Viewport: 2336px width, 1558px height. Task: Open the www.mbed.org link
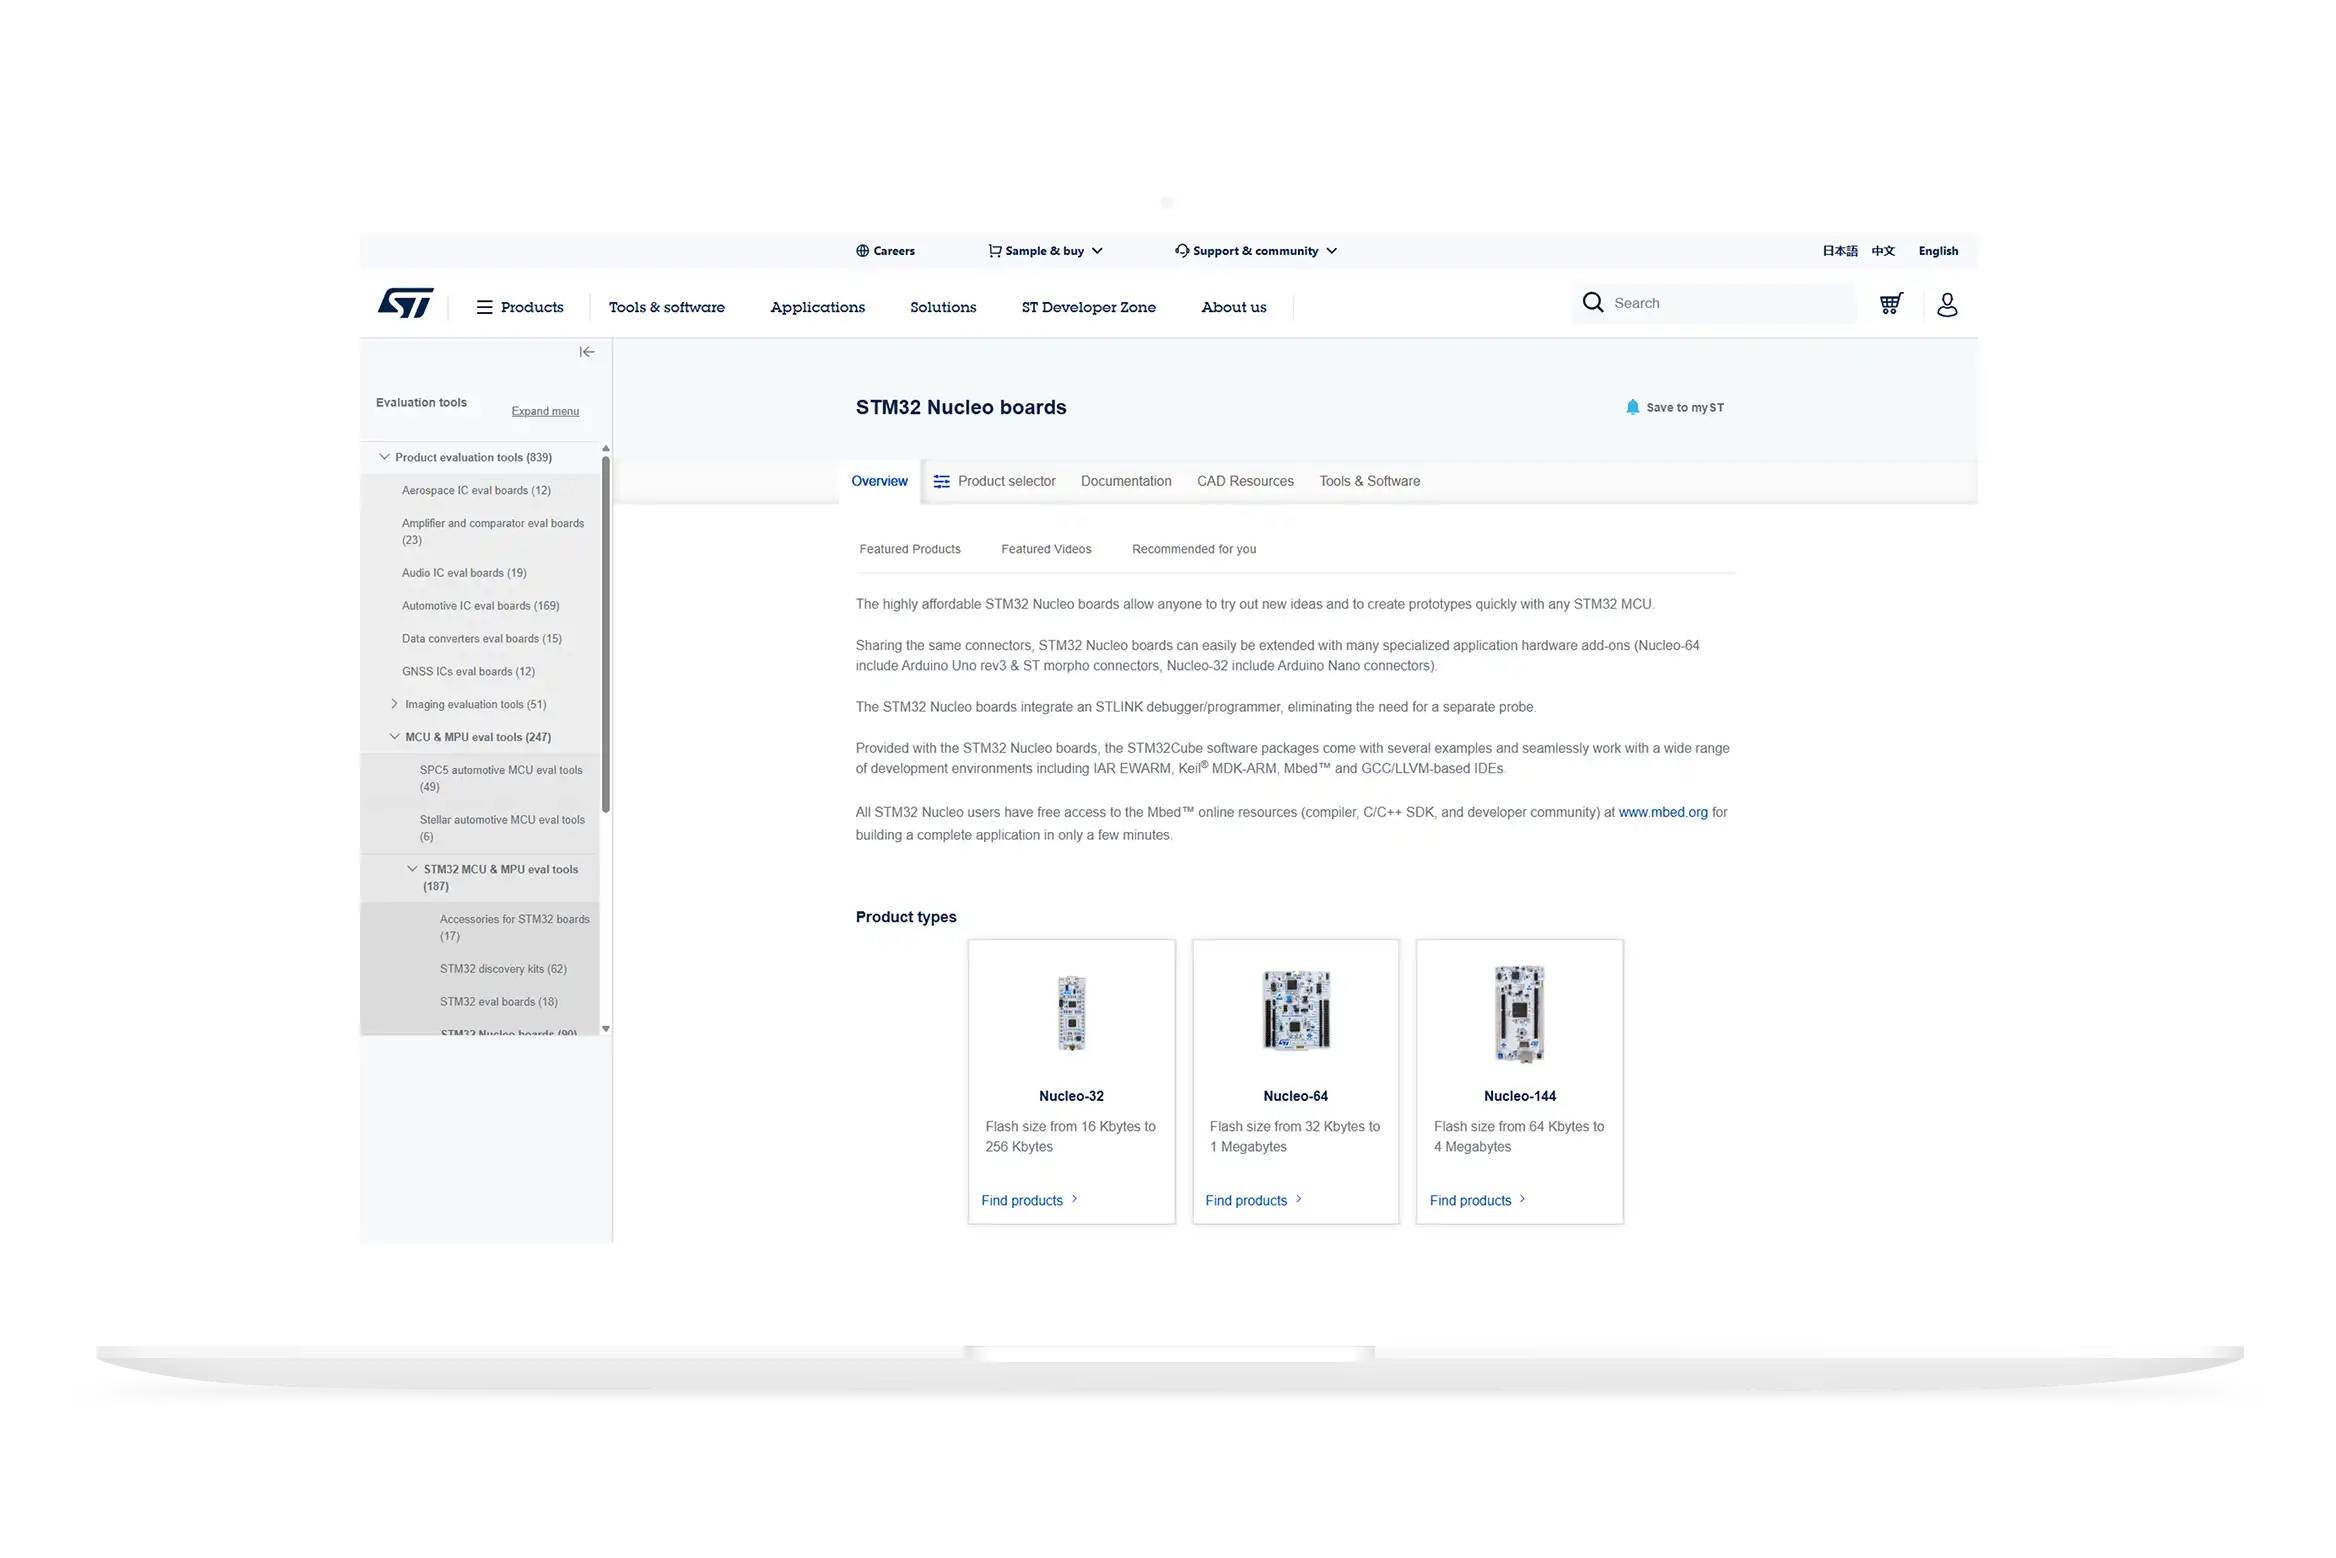(1662, 812)
